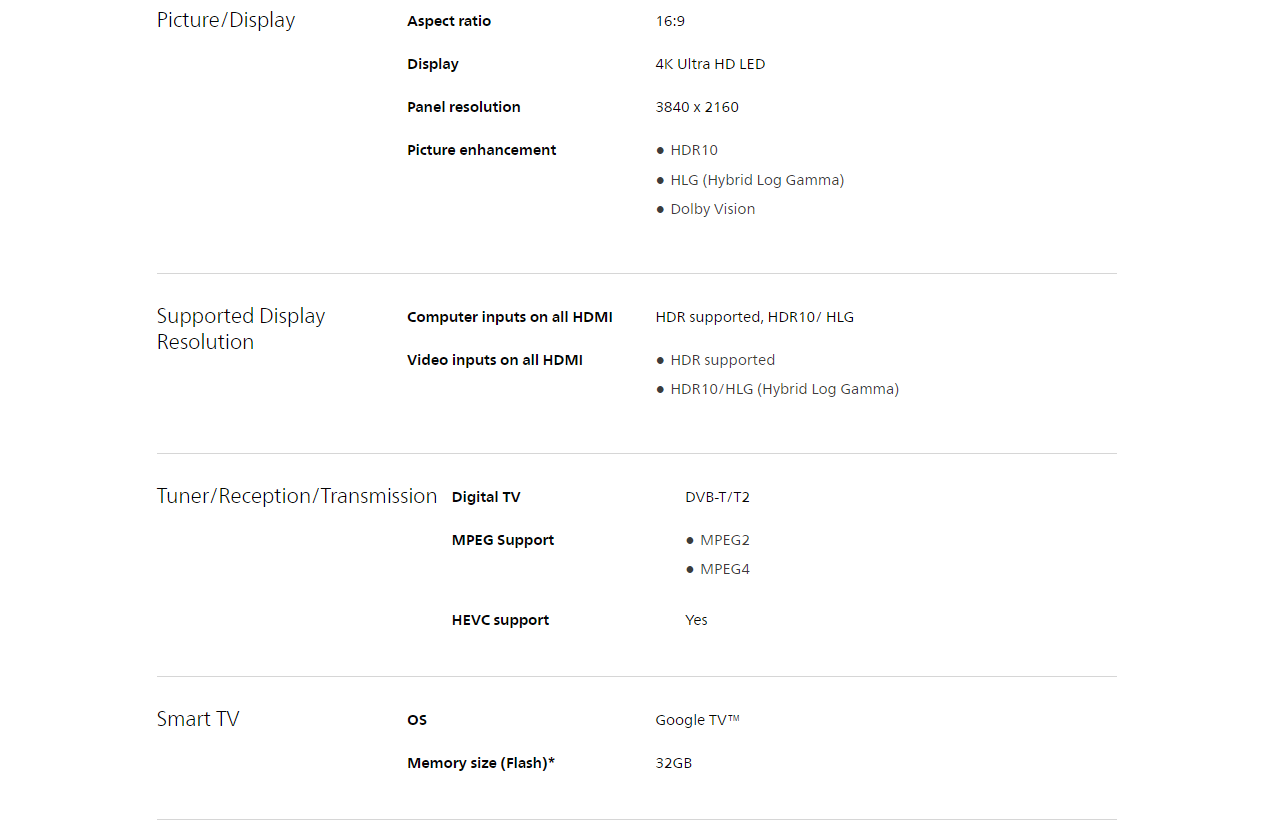
Task: Click HDR10/HLG (Hybrid Log Gamma) under Video inputs
Action: click(785, 389)
